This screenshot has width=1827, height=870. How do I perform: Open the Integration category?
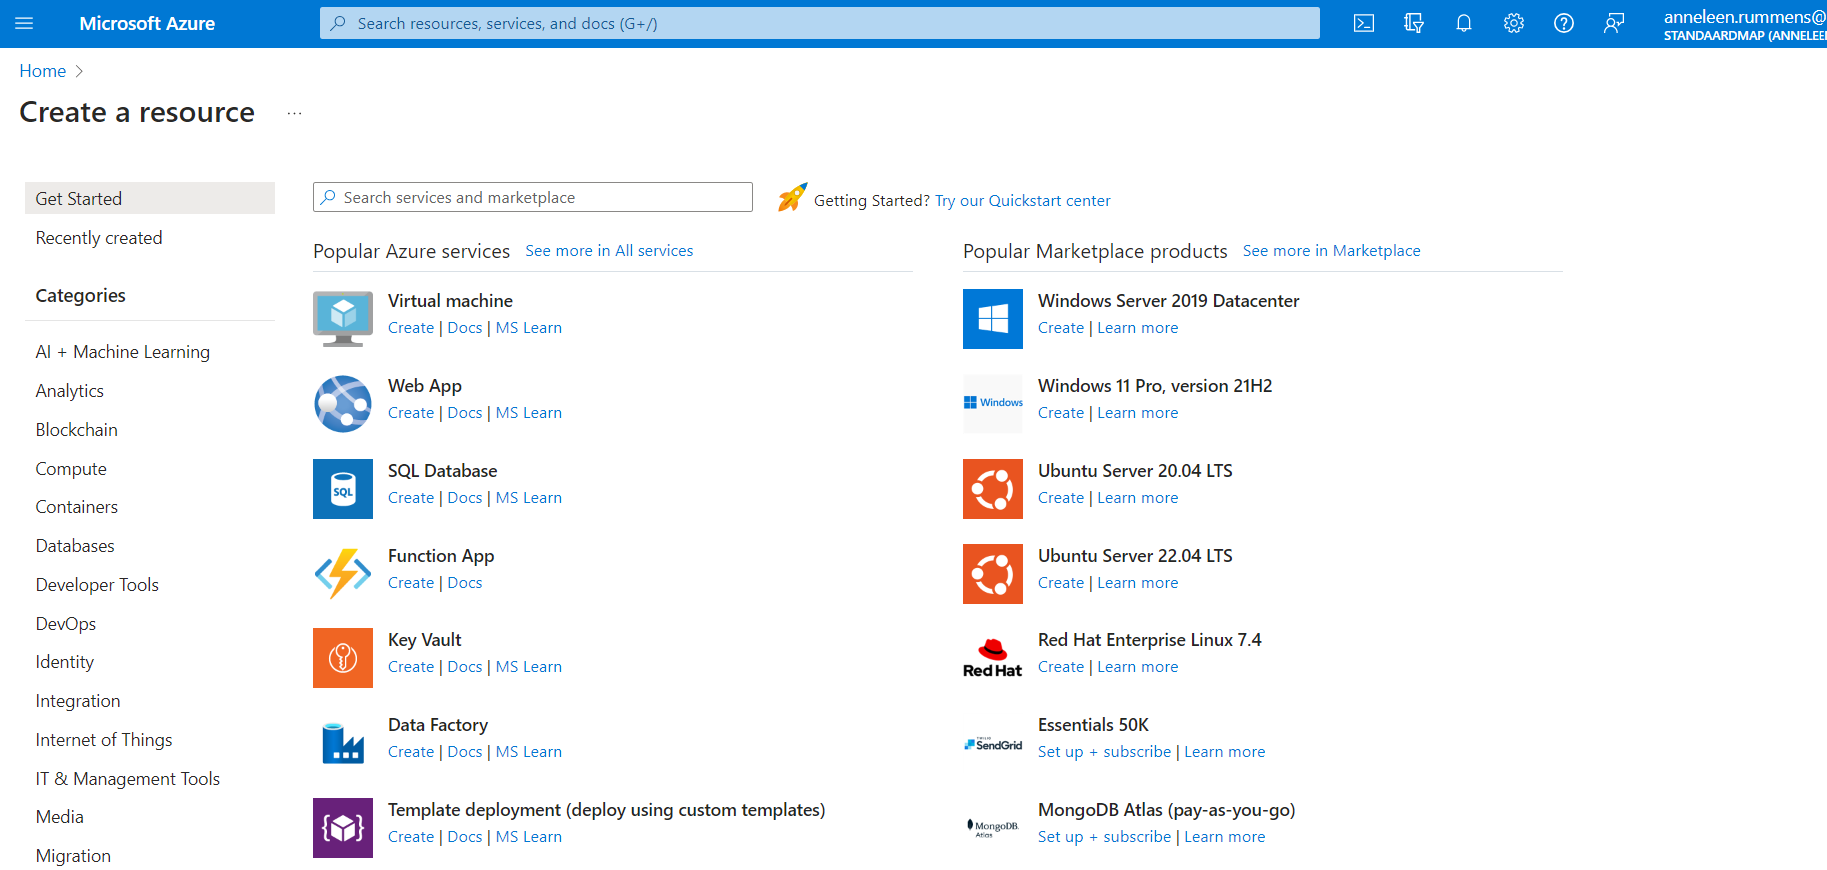click(x=78, y=701)
